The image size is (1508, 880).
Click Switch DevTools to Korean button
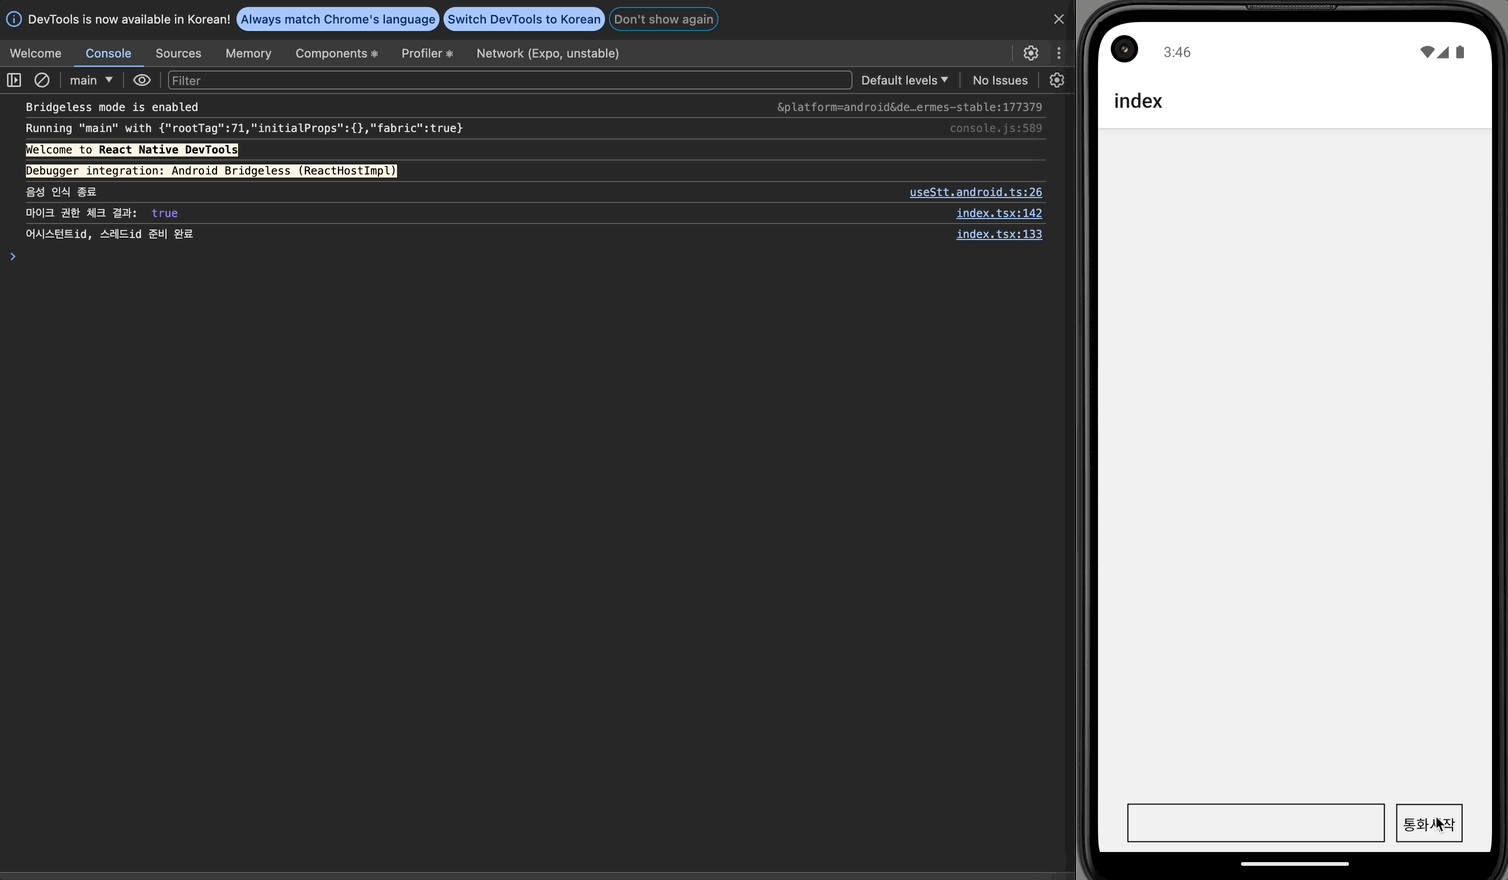524,19
